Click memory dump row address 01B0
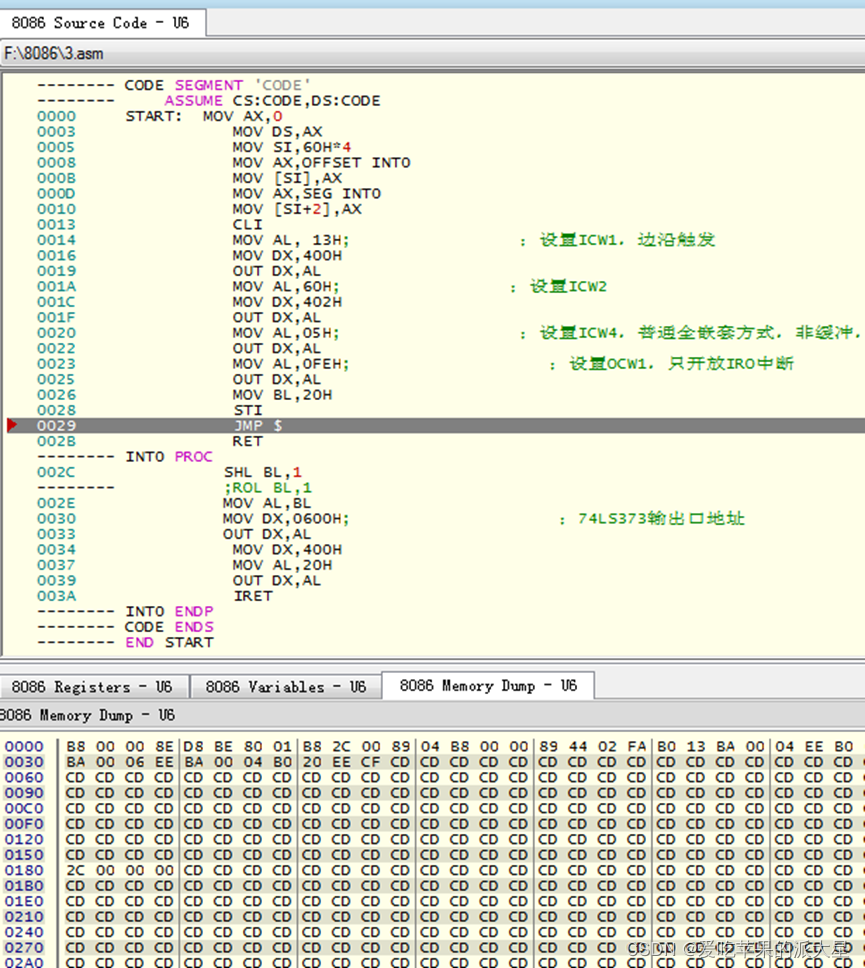Viewport: 865px width, 968px height. 24,885
